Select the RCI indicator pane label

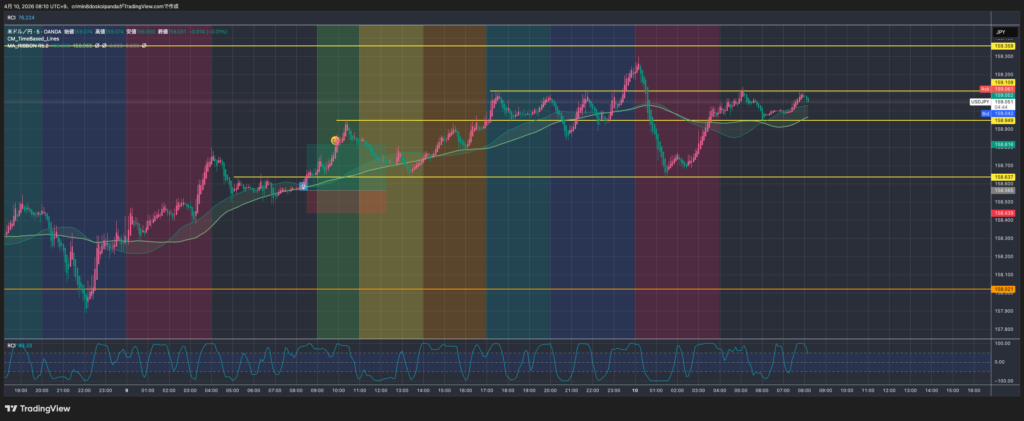click(x=11, y=345)
